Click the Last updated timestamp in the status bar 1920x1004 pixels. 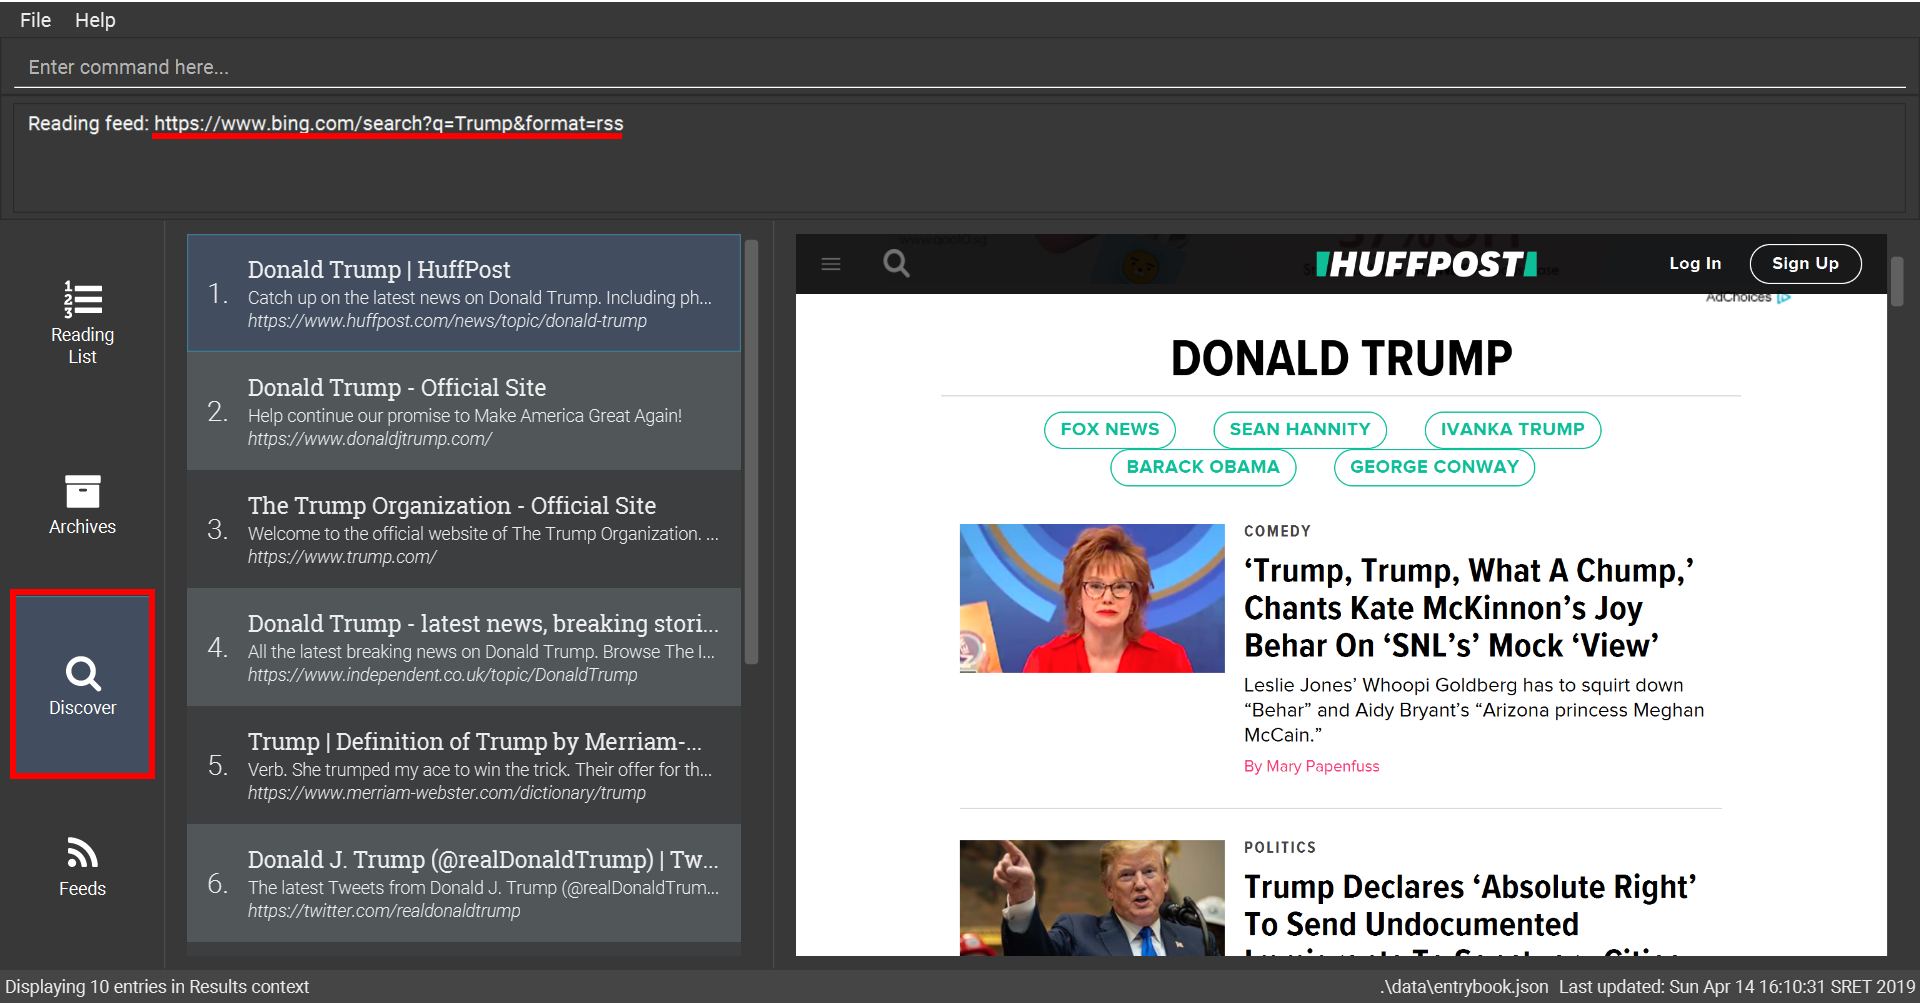1737,987
